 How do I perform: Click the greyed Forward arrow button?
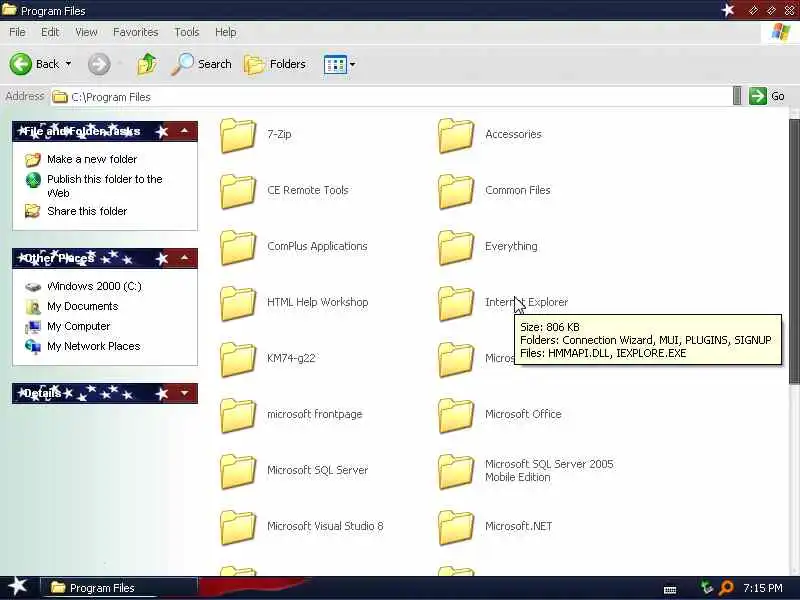[x=99, y=65]
